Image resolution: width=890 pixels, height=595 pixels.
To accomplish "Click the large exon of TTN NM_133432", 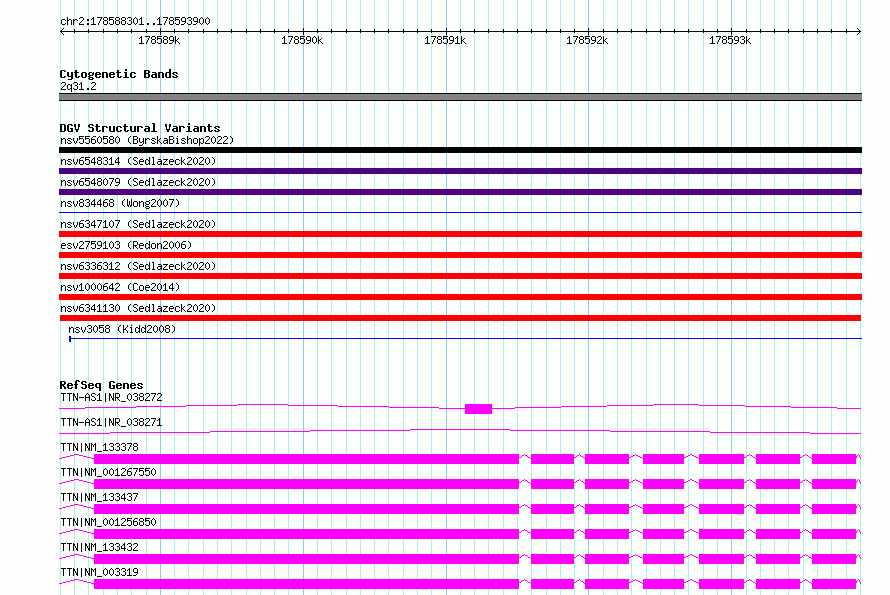I will point(307,559).
